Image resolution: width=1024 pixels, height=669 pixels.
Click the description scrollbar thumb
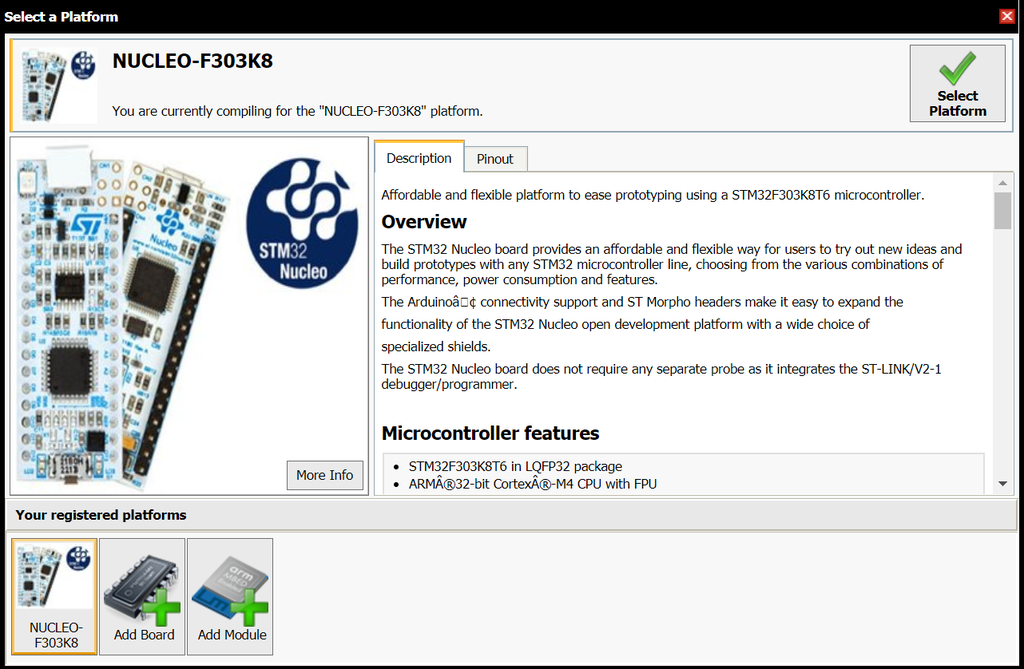pos(1002,210)
